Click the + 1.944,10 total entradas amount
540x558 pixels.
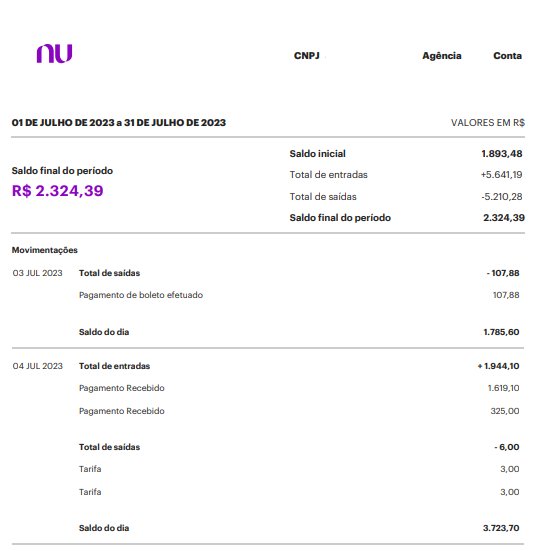click(498, 366)
